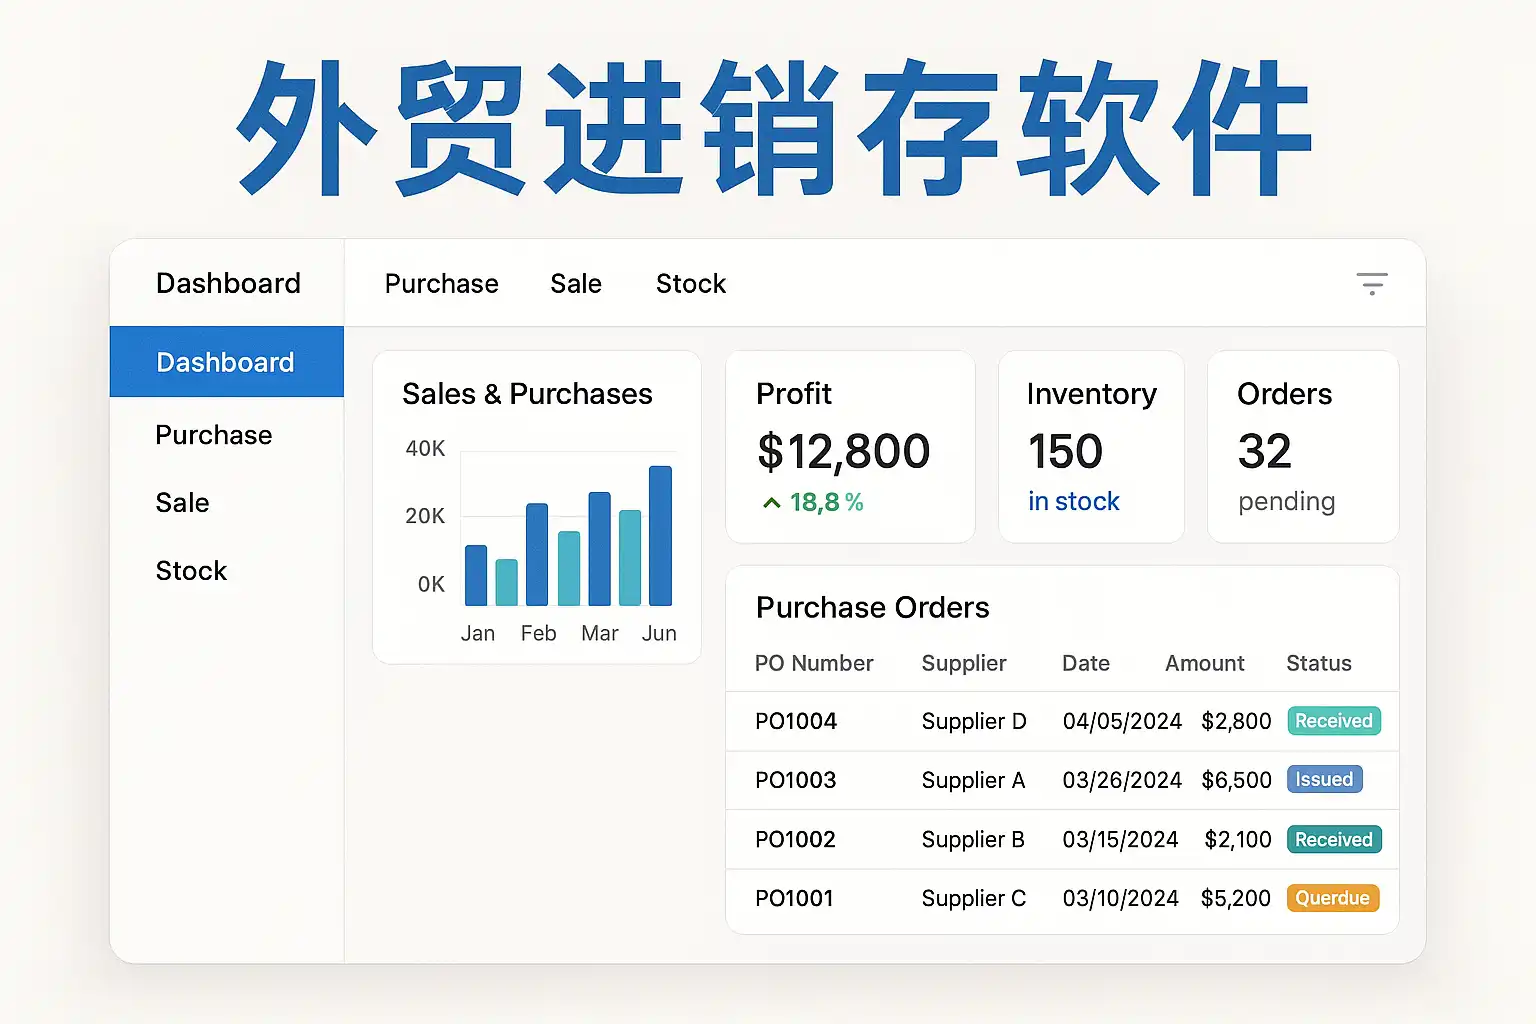Click the $6,500 amount cell

click(x=1236, y=780)
